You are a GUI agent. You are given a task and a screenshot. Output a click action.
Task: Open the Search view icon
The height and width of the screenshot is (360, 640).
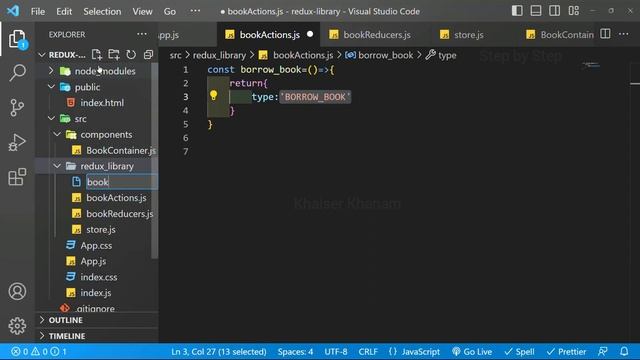(x=17, y=73)
